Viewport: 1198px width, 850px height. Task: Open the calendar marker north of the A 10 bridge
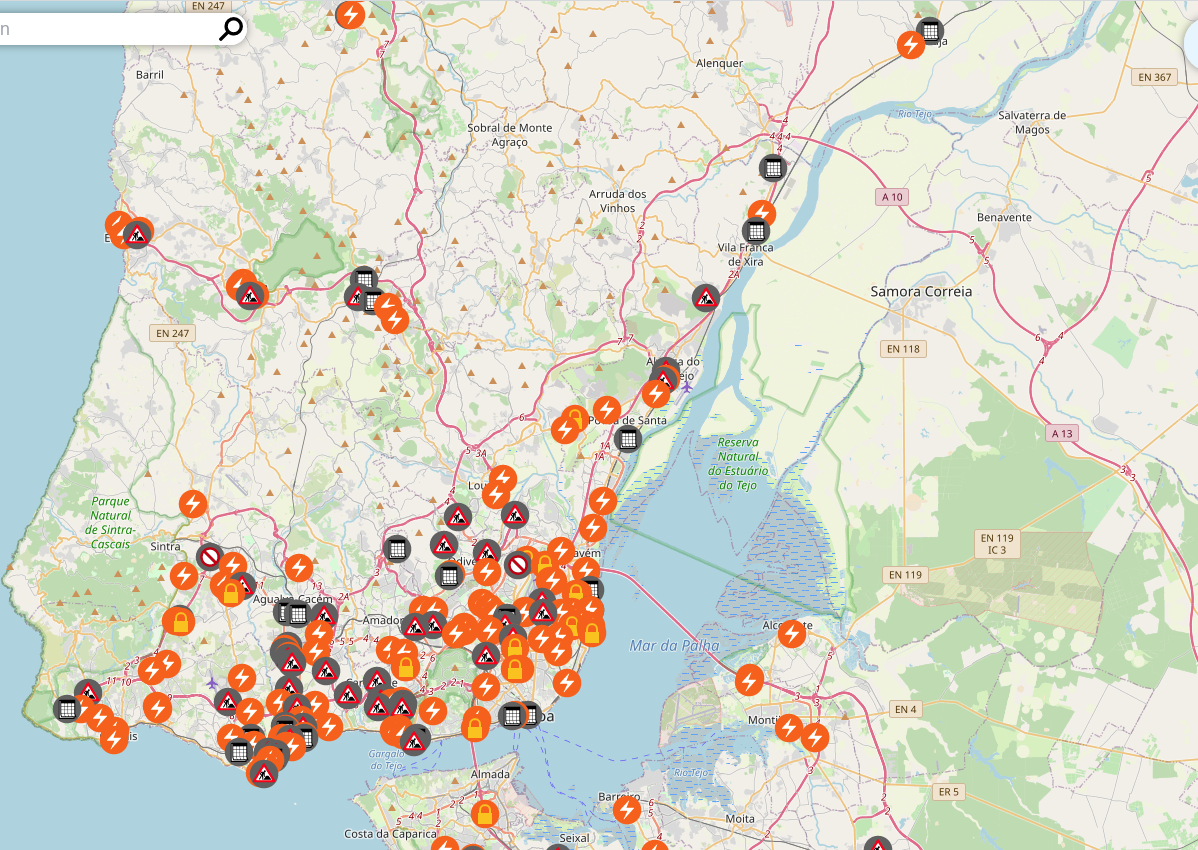(772, 167)
